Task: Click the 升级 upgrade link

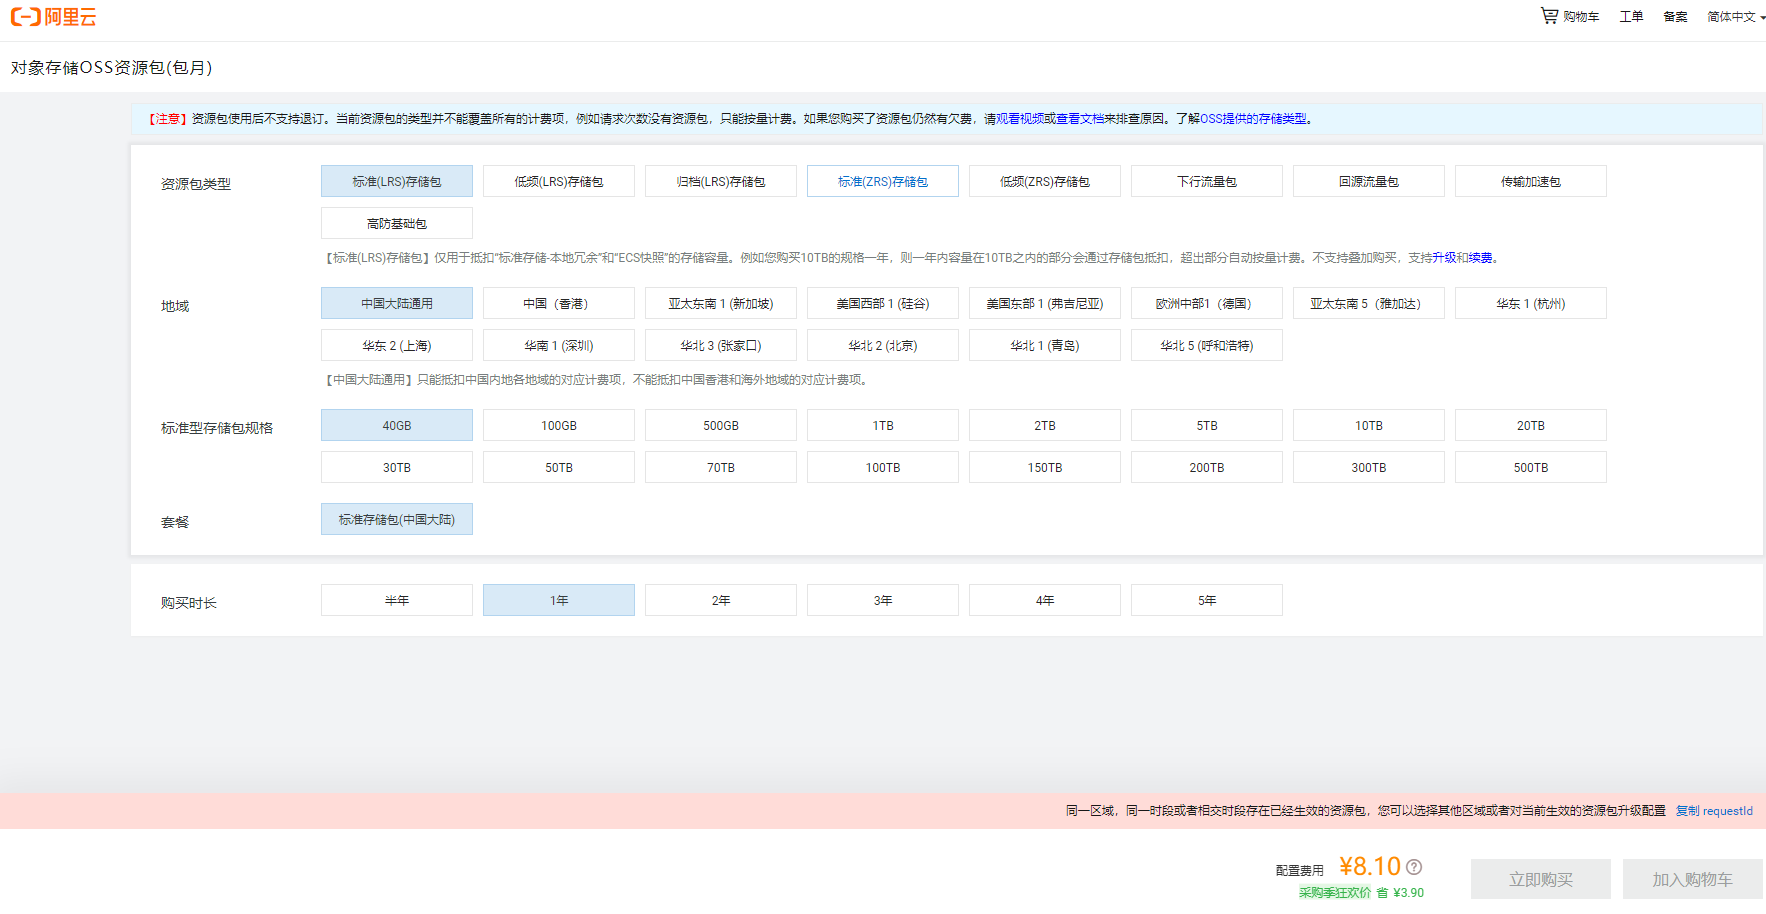Action: [x=1444, y=258]
